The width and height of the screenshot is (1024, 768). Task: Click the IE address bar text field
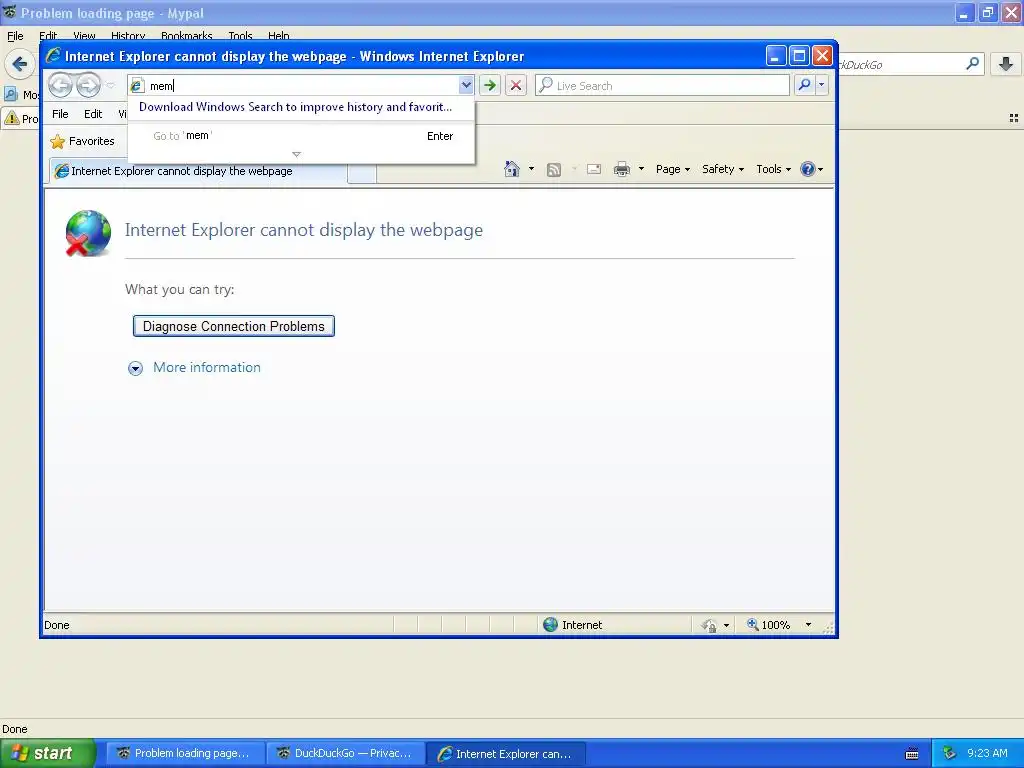click(302, 86)
